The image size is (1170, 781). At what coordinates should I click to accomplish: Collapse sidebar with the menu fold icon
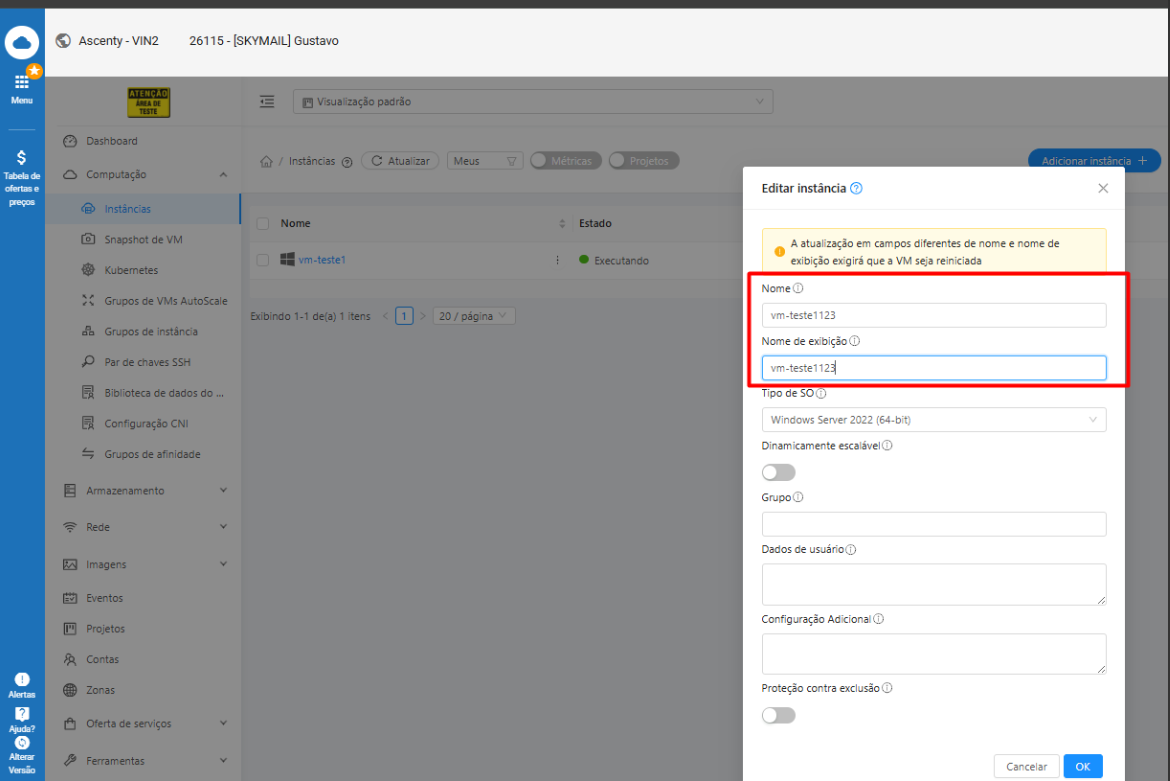(267, 101)
